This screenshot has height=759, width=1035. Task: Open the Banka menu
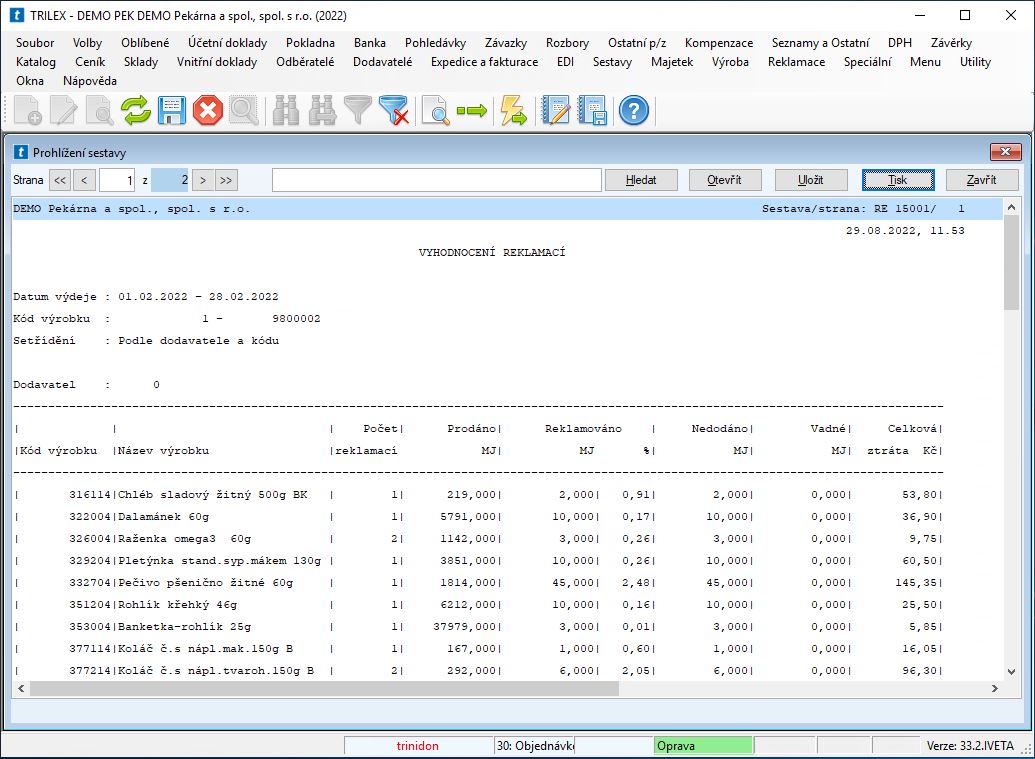[x=370, y=43]
